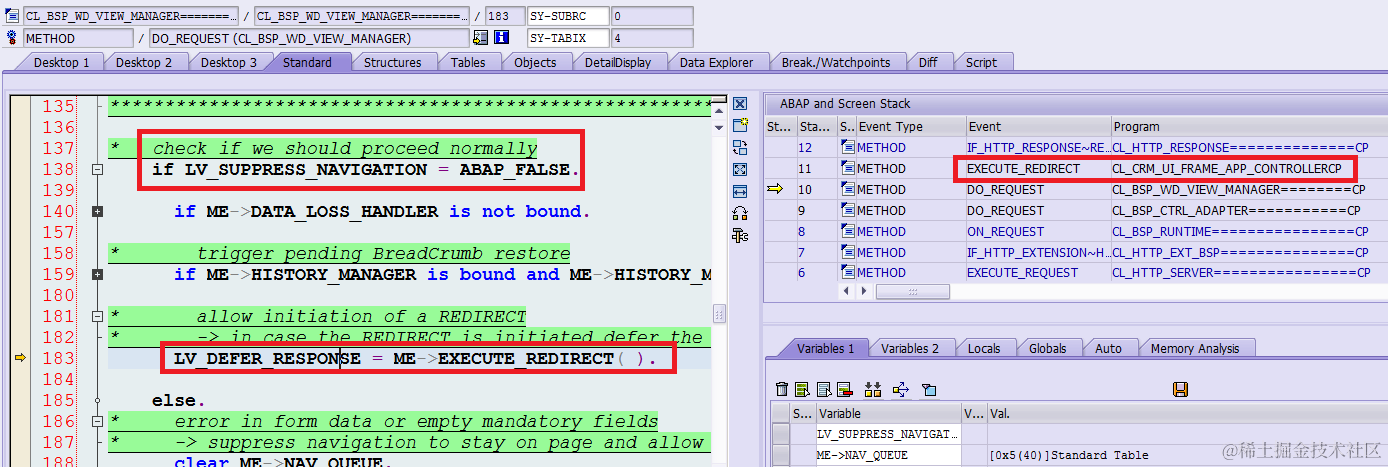1388x467 pixels.
Task: Click method icon in stack row 6
Action: (848, 273)
